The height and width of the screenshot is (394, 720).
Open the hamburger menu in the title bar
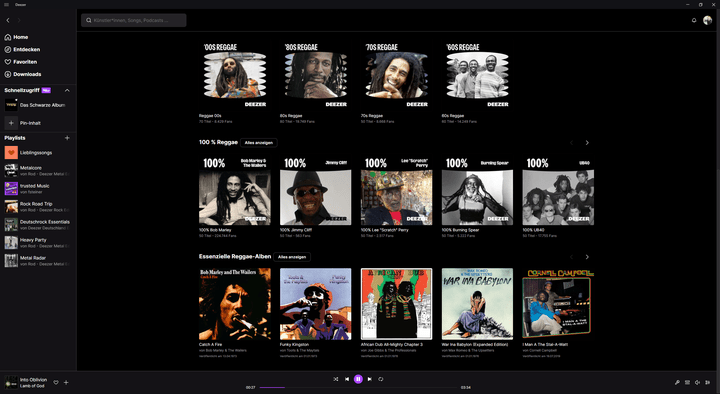click(6, 5)
